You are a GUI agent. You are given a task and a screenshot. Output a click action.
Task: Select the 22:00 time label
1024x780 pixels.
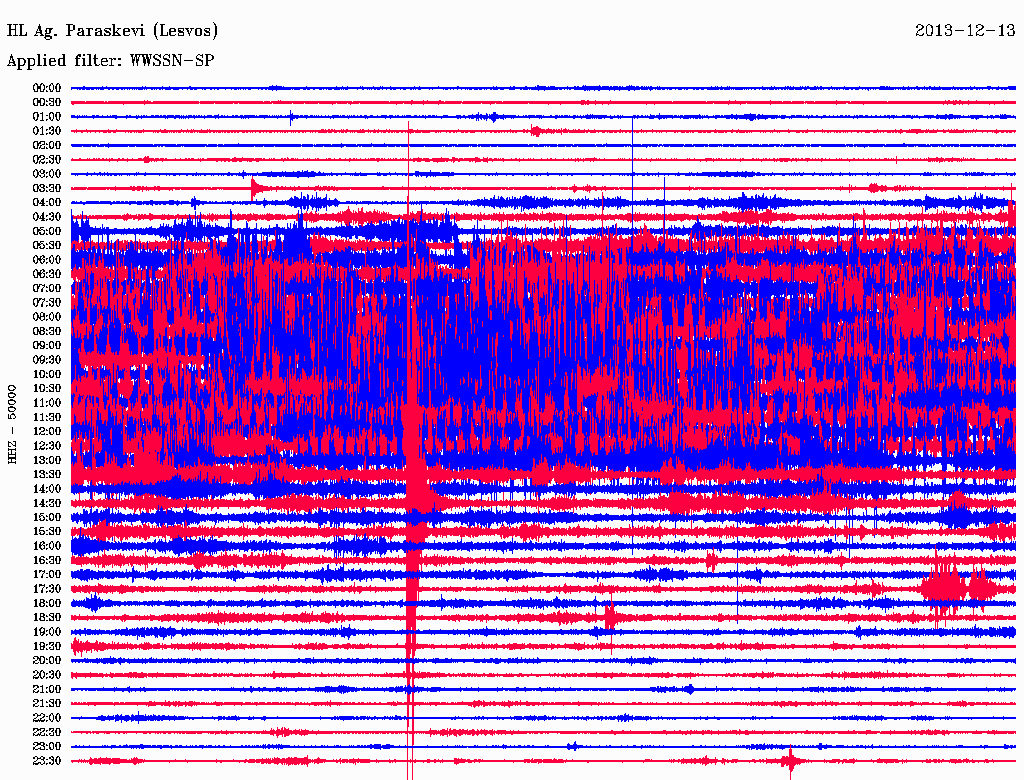pos(47,718)
